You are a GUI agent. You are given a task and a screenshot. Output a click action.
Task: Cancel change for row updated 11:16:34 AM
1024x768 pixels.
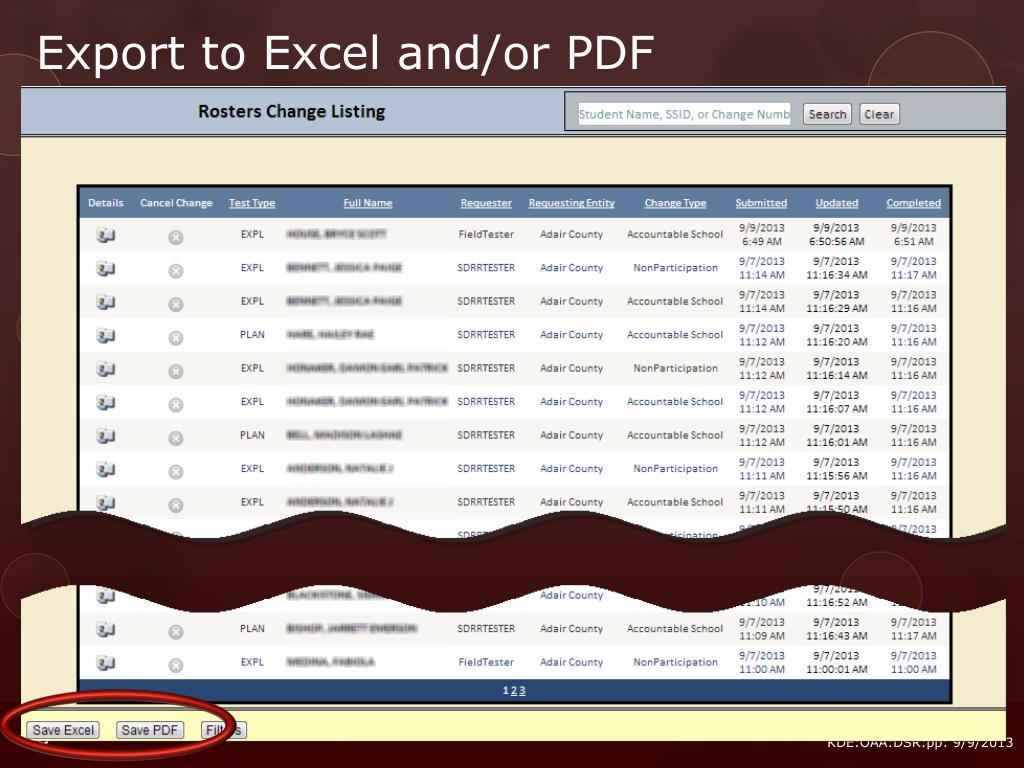(x=176, y=270)
